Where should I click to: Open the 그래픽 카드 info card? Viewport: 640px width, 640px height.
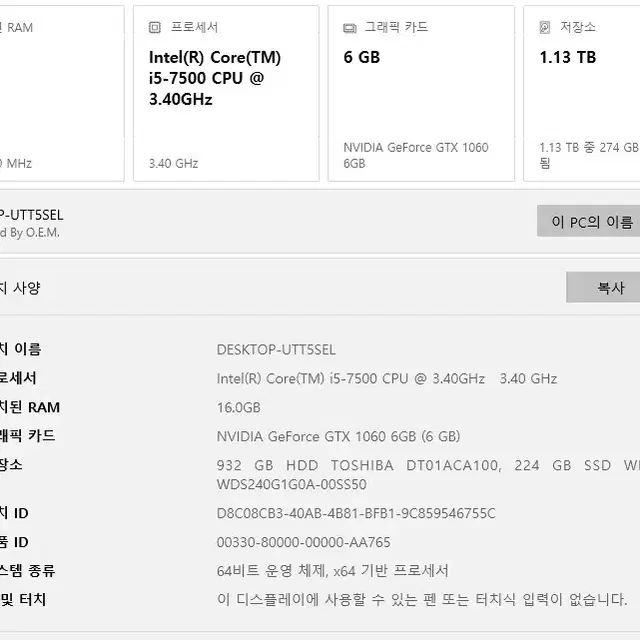pyautogui.click(x=421, y=93)
